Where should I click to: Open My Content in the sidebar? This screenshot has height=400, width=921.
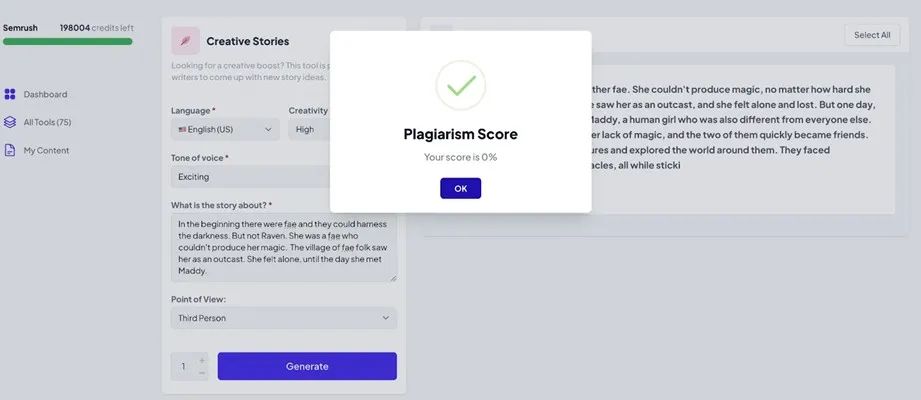(x=46, y=150)
